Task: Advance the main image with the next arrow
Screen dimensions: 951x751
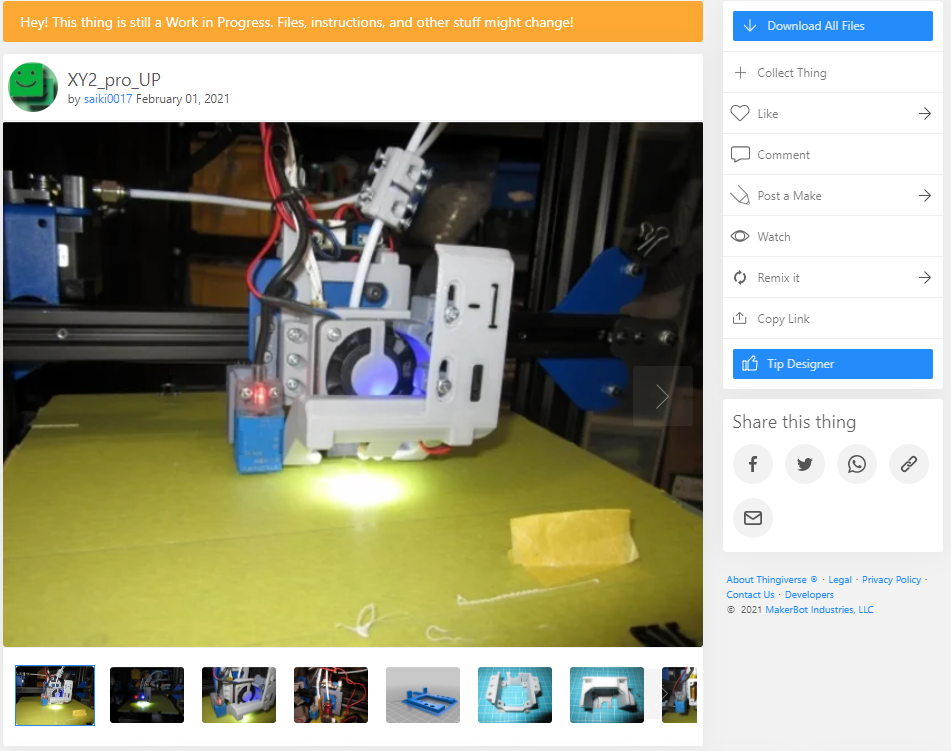Action: point(662,396)
